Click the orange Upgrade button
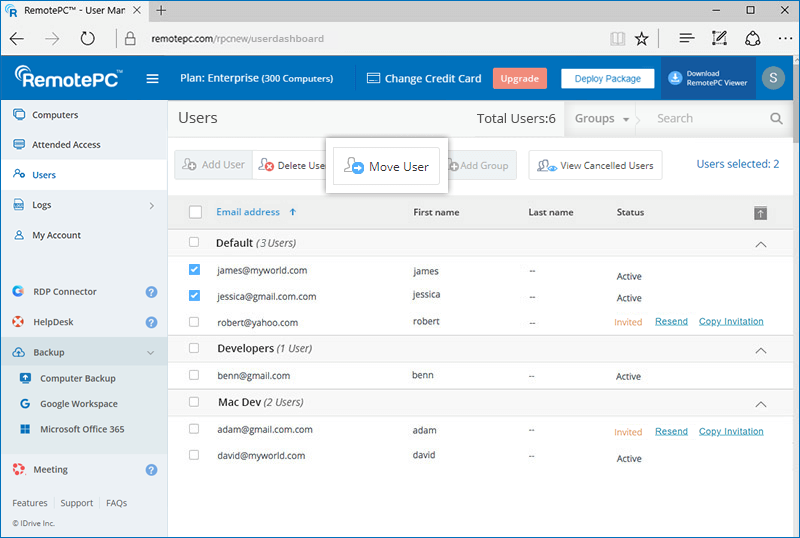 tap(519, 79)
